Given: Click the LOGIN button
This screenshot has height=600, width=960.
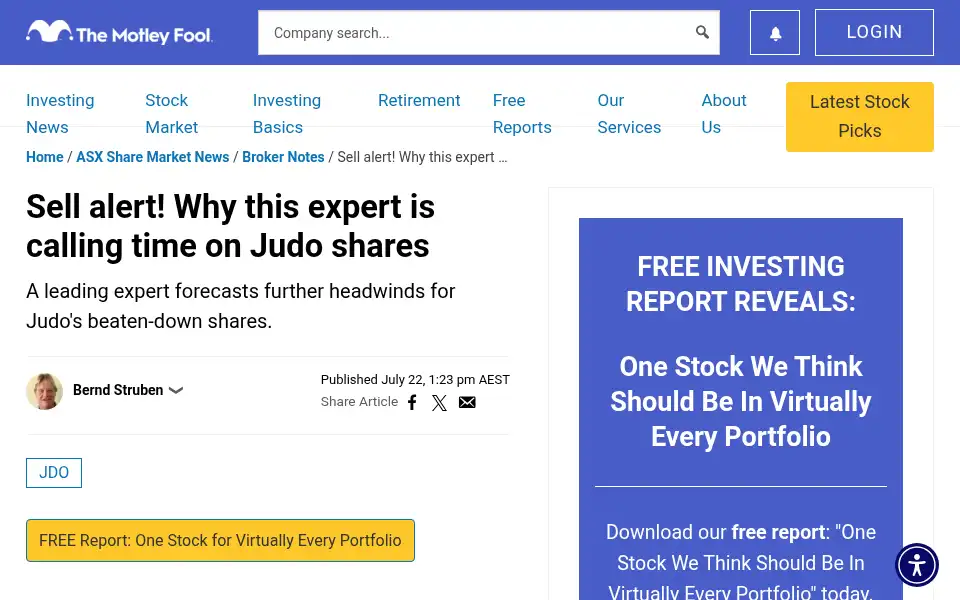Looking at the screenshot, I should [x=874, y=32].
